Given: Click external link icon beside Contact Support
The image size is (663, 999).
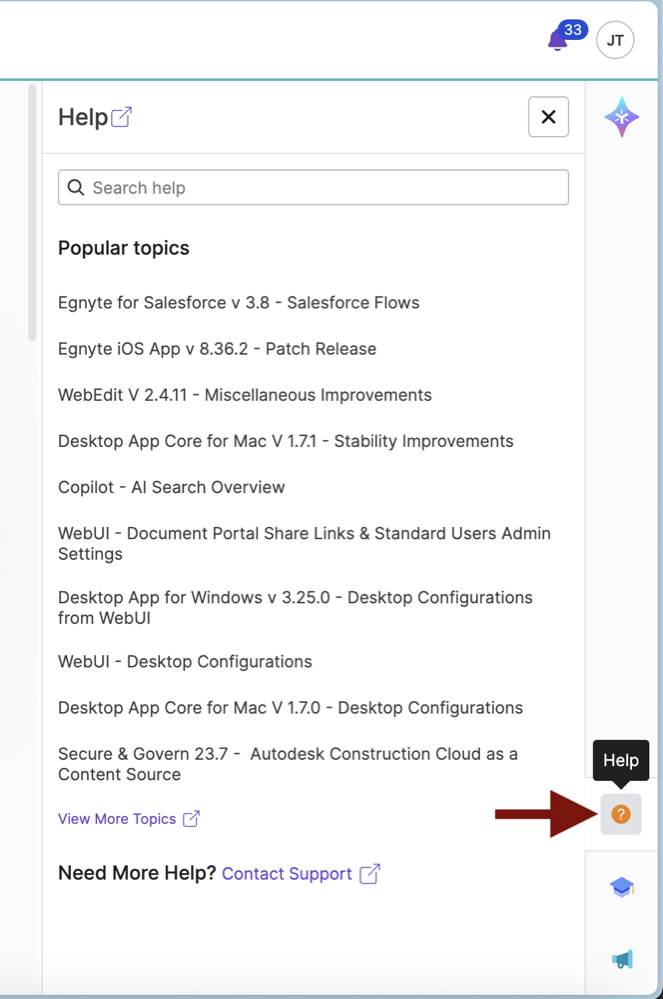Looking at the screenshot, I should click(x=369, y=873).
